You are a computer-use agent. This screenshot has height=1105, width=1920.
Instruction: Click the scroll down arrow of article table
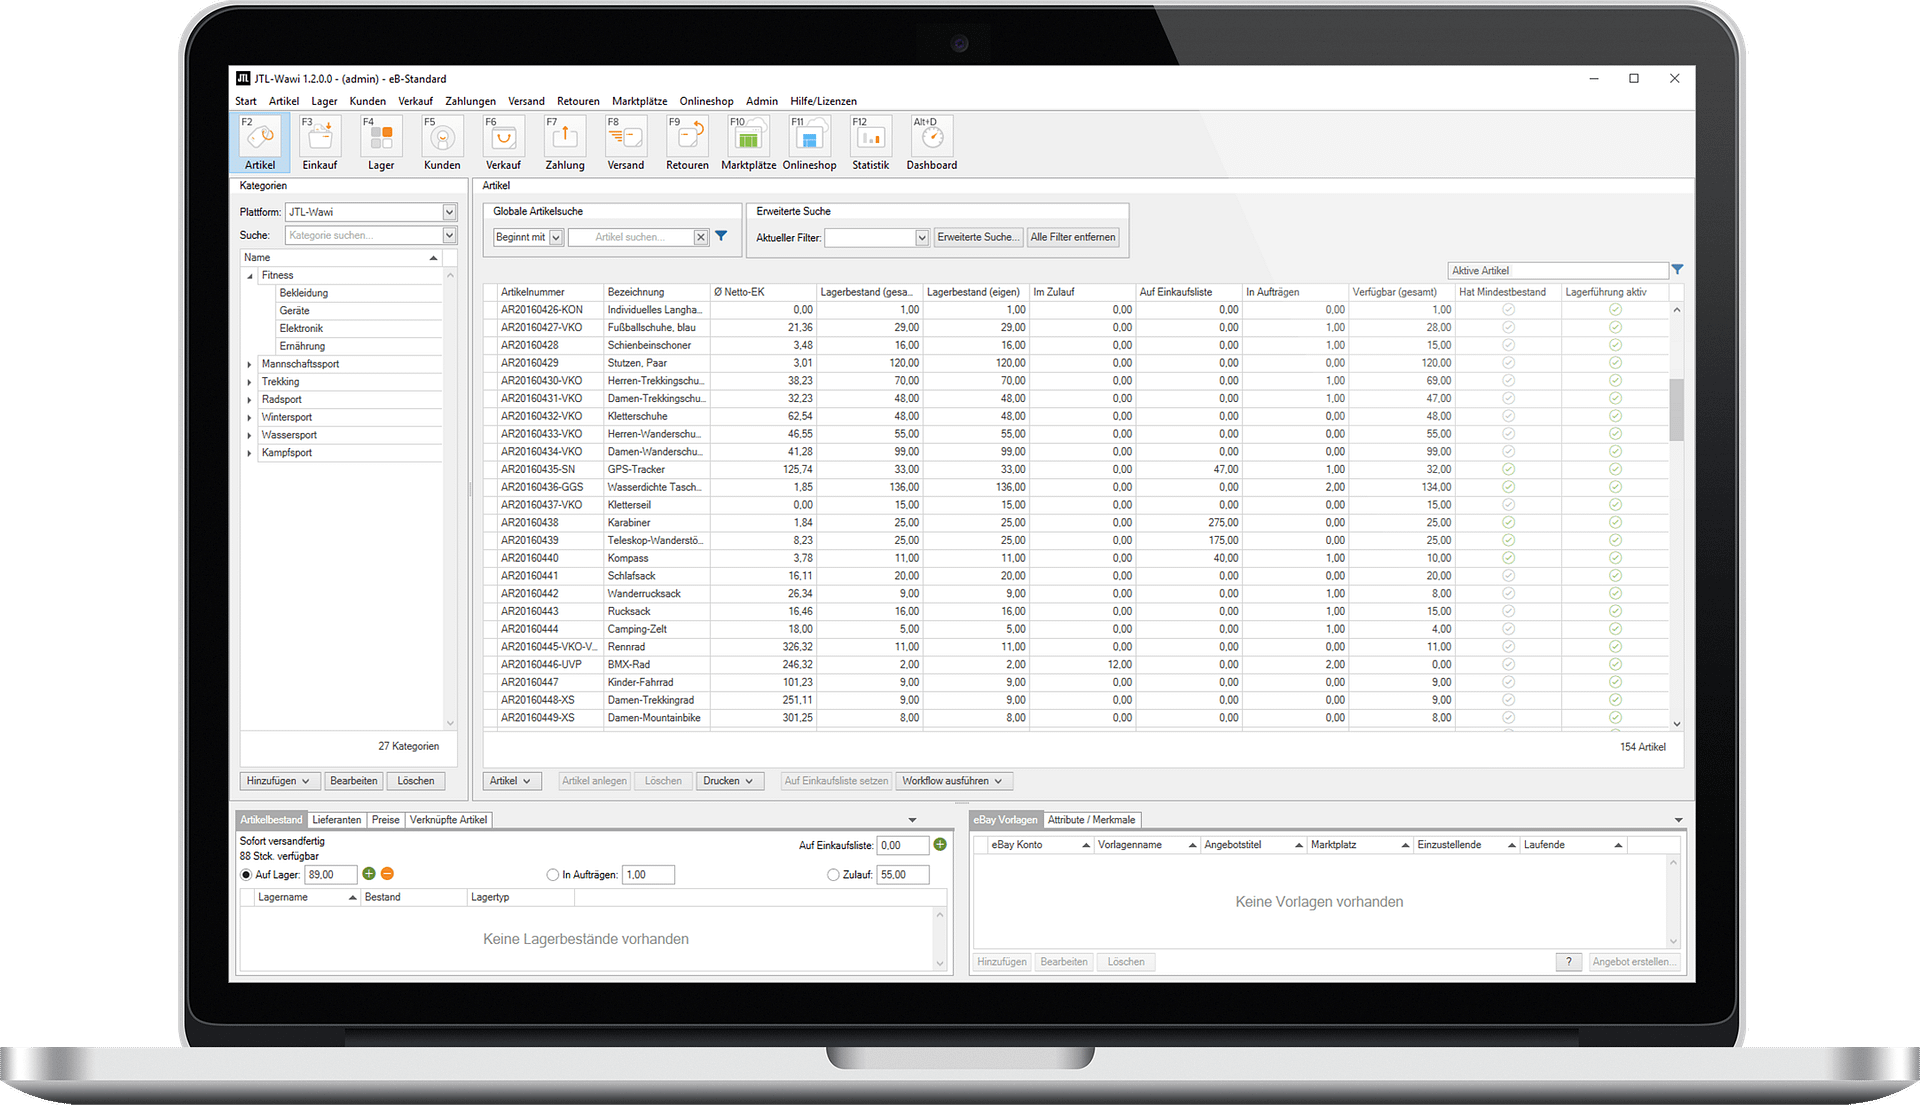pos(1676,723)
